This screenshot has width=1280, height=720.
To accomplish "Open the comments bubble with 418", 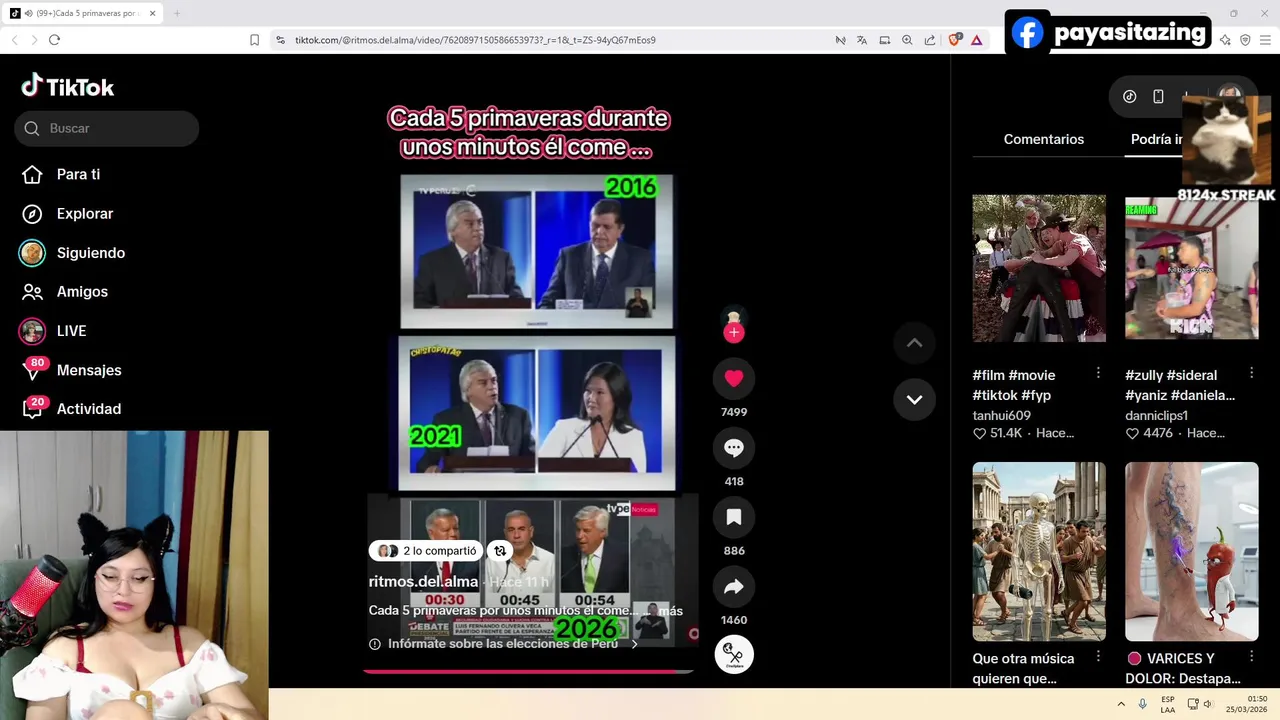I will coord(734,448).
